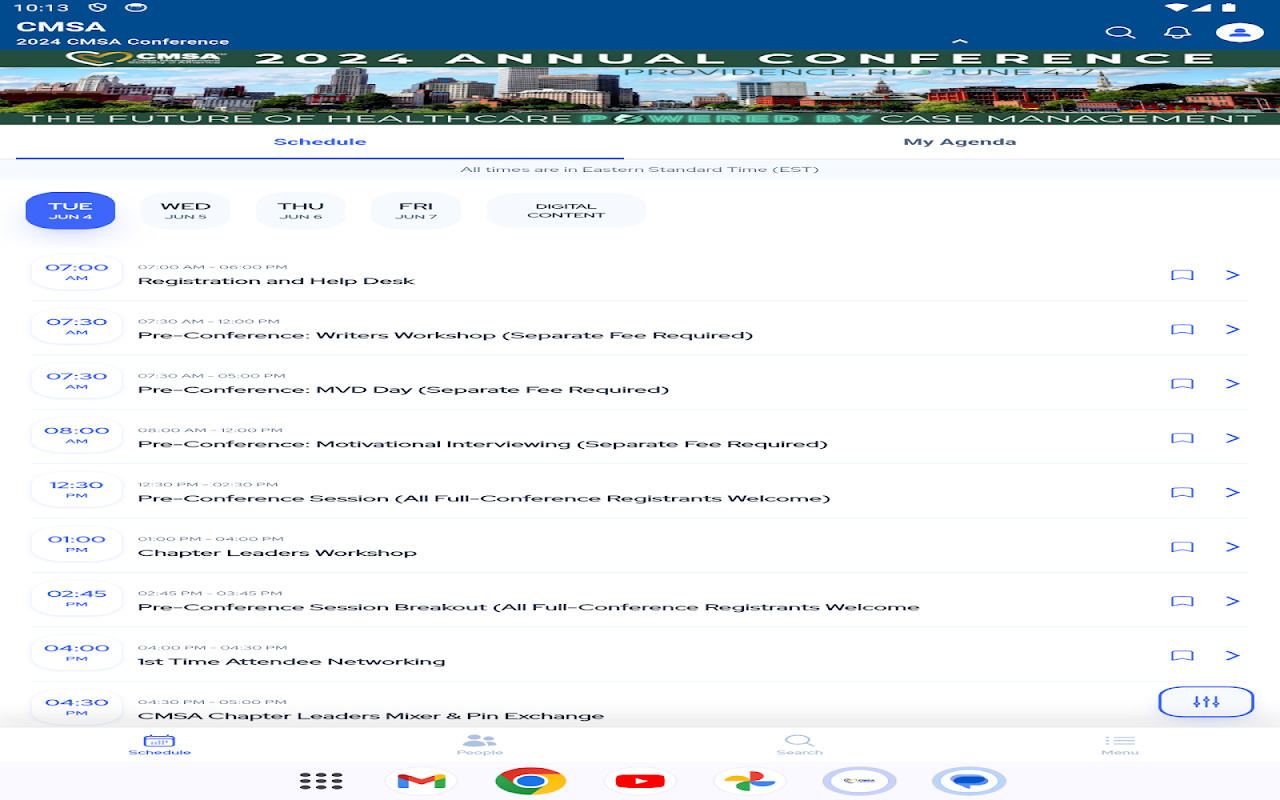Expand 12:30 Pre-Conference Session arrow

1232,492
